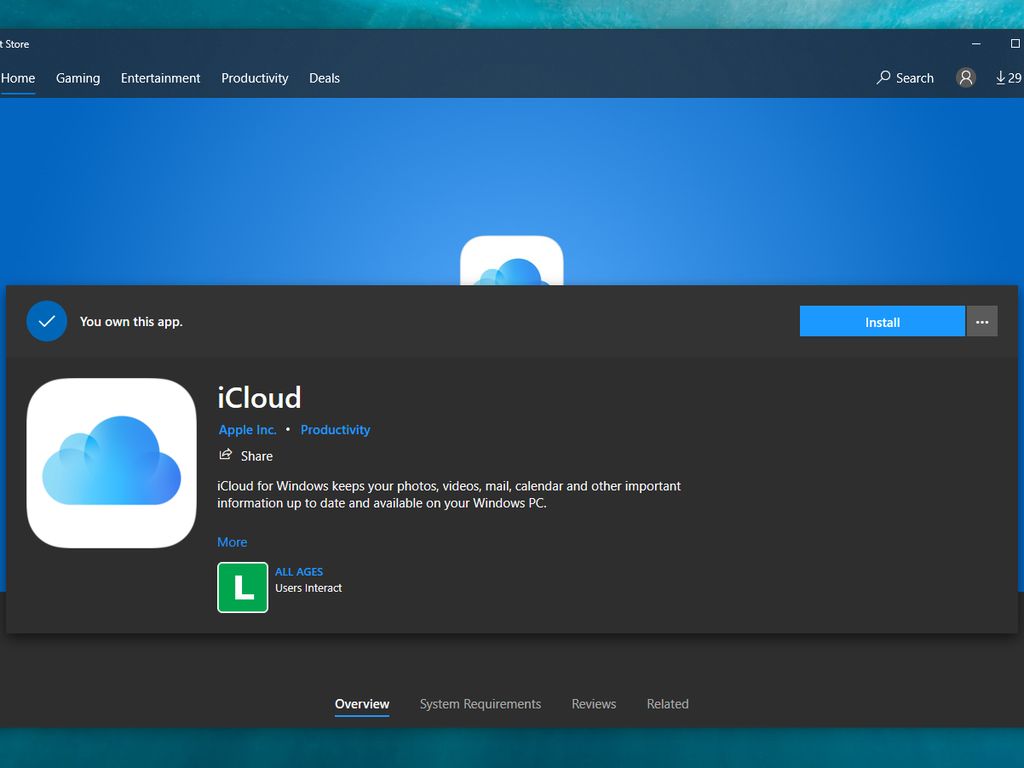
Task: Minimize the Store window
Action: [976, 44]
